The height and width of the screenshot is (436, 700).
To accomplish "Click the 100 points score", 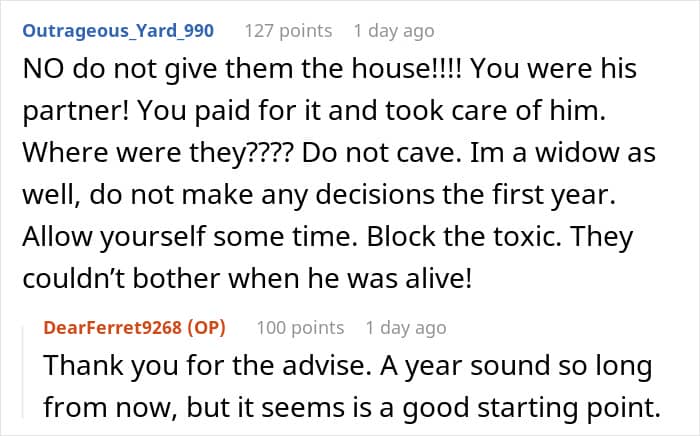I will pos(300,327).
